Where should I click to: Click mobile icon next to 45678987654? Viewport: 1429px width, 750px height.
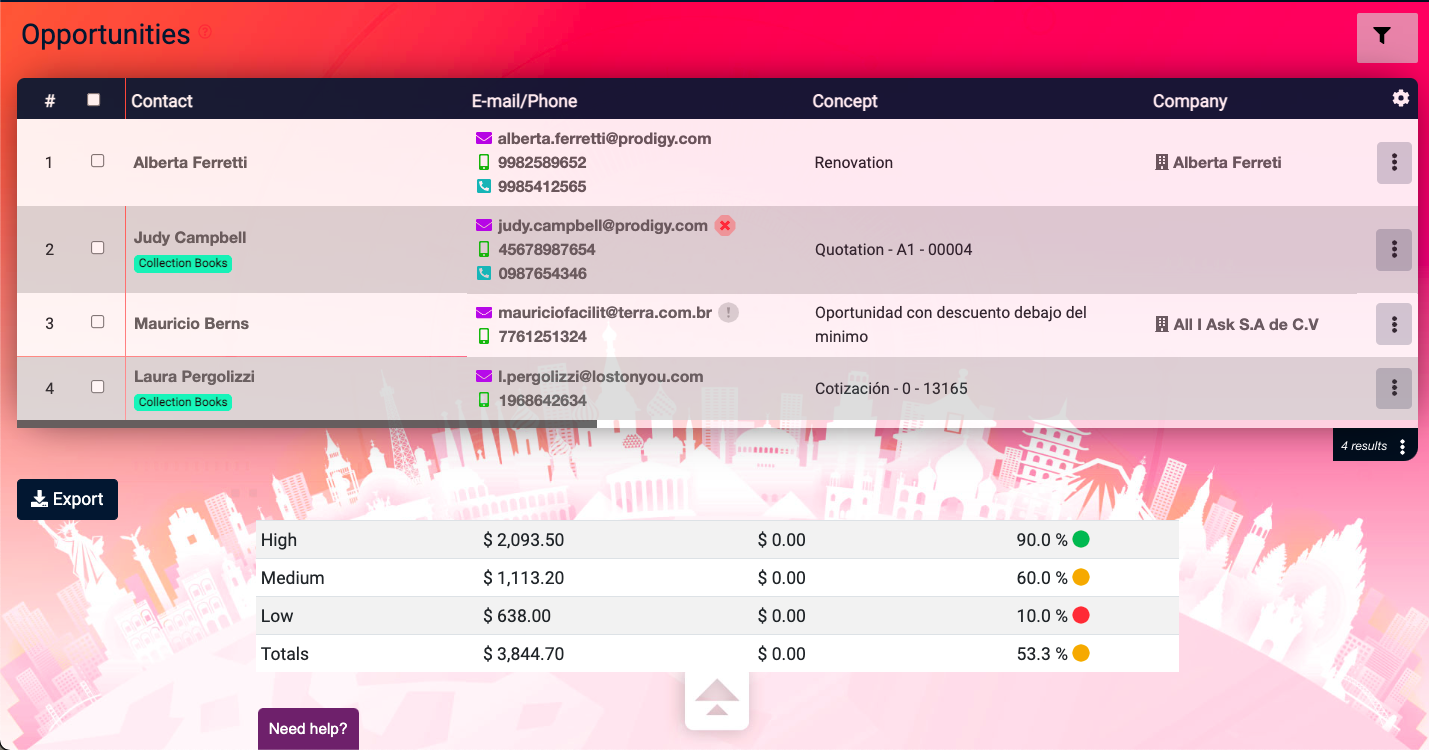(x=484, y=249)
